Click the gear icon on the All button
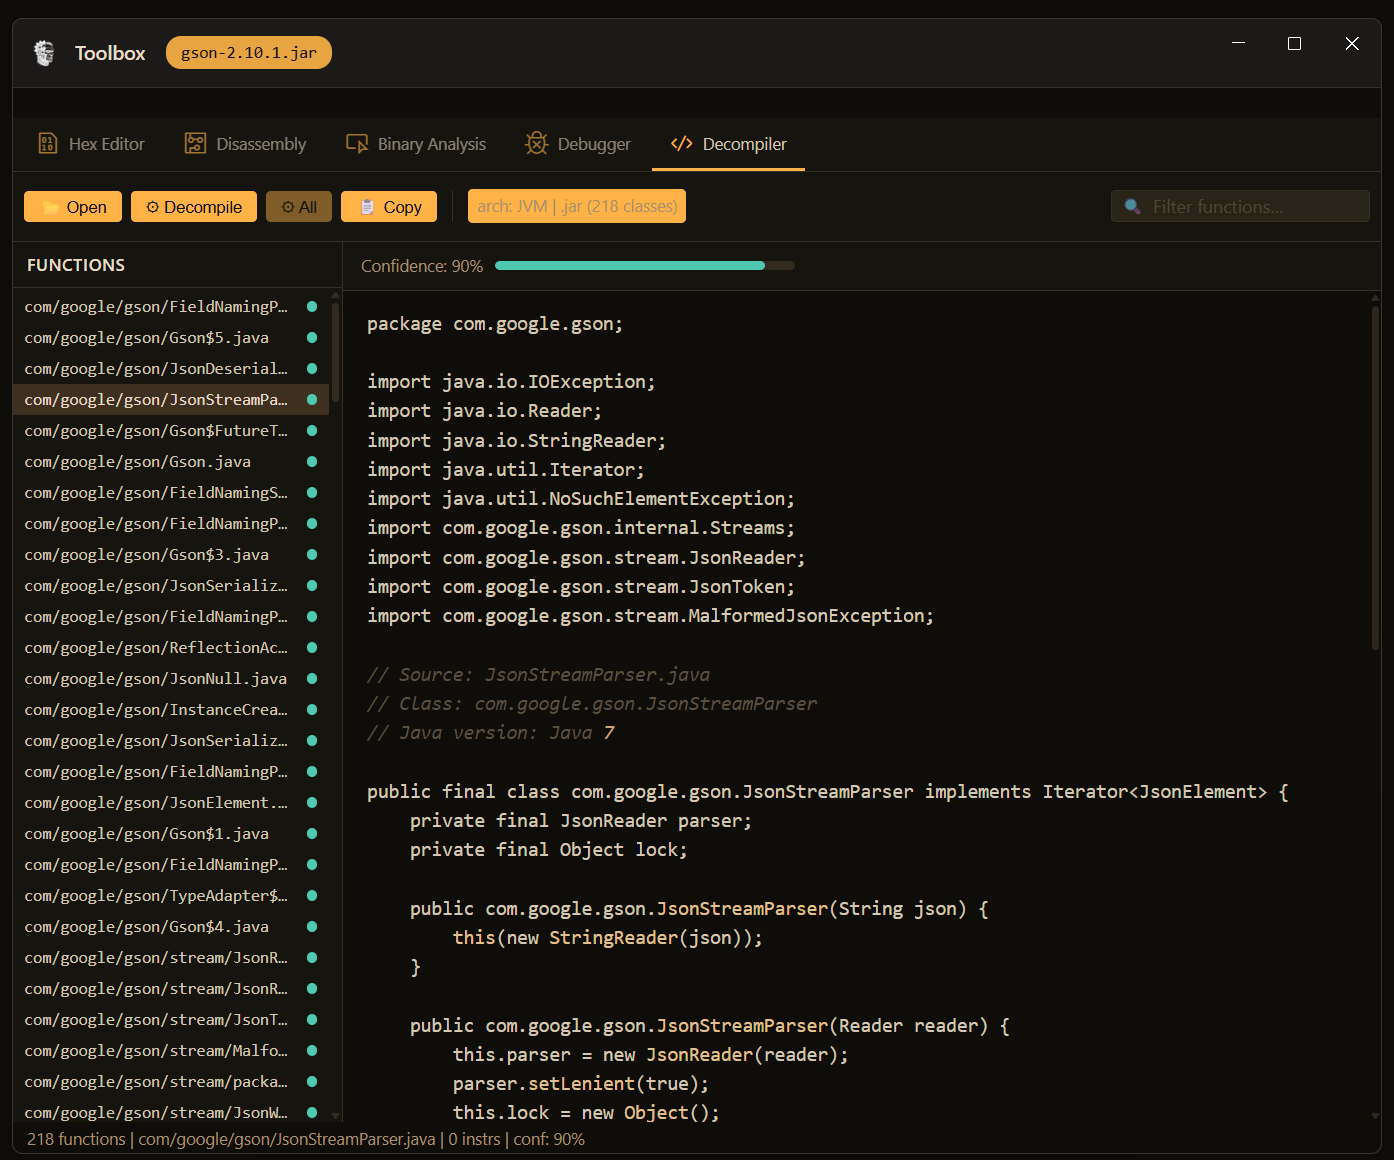 tap(288, 207)
